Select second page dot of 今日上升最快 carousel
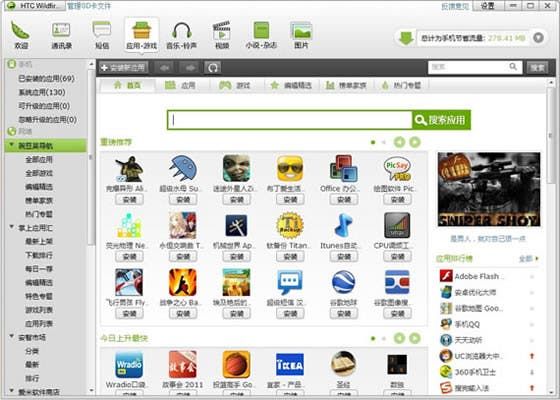 pyautogui.click(x=384, y=338)
